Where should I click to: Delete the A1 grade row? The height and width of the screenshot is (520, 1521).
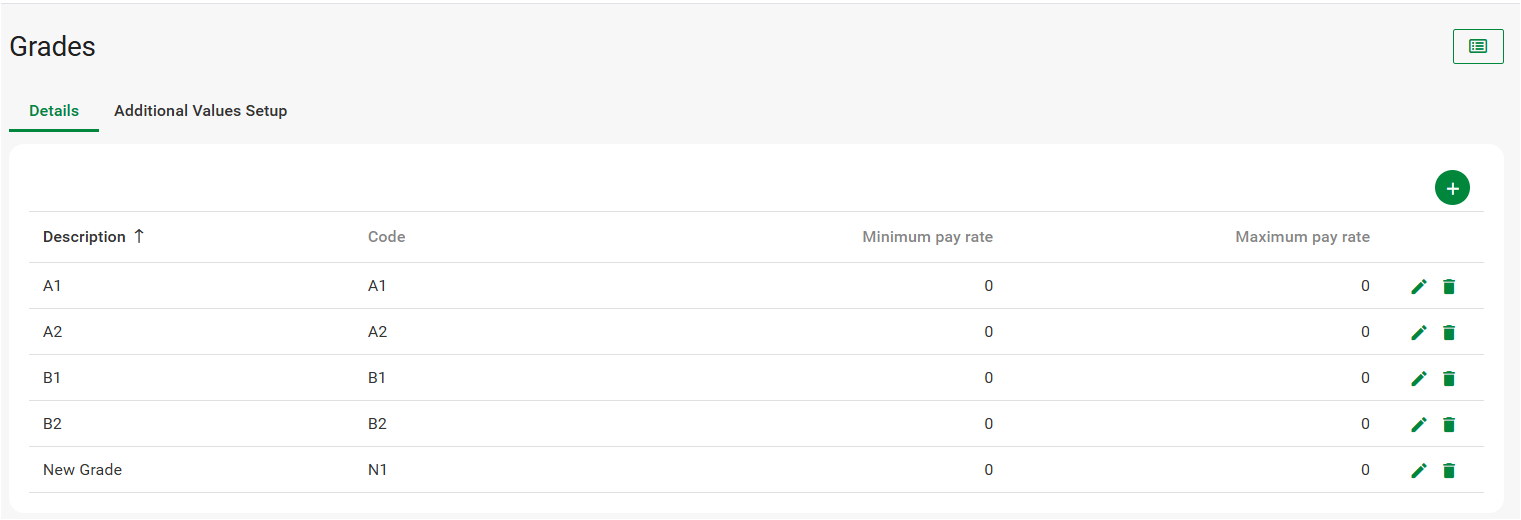point(1449,287)
